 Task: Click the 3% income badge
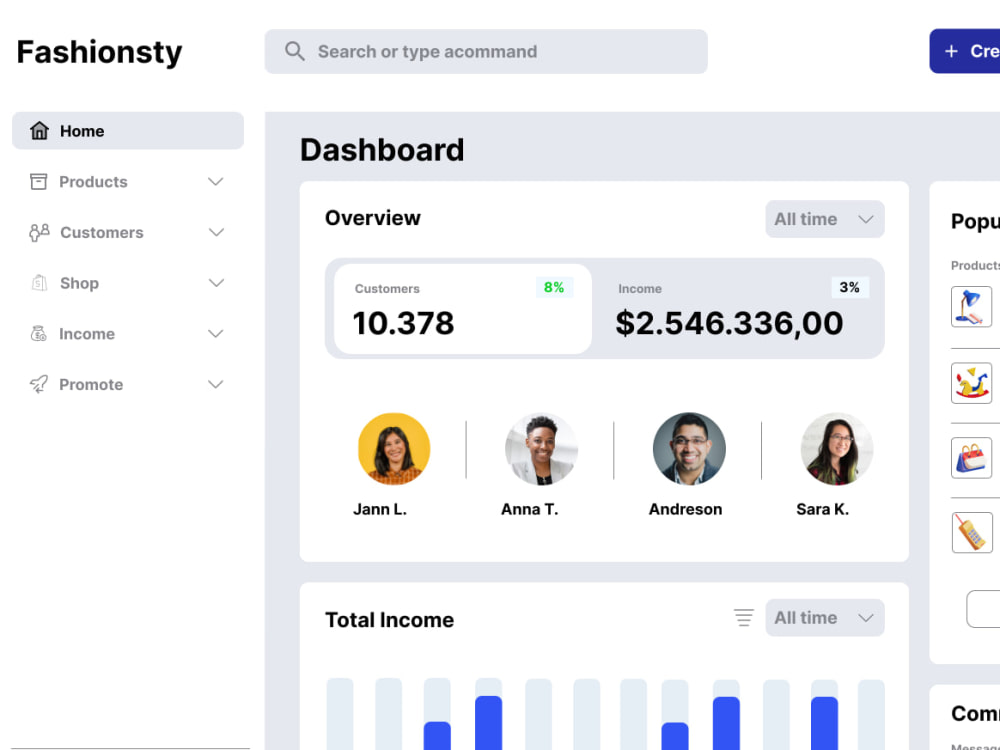[x=849, y=287]
